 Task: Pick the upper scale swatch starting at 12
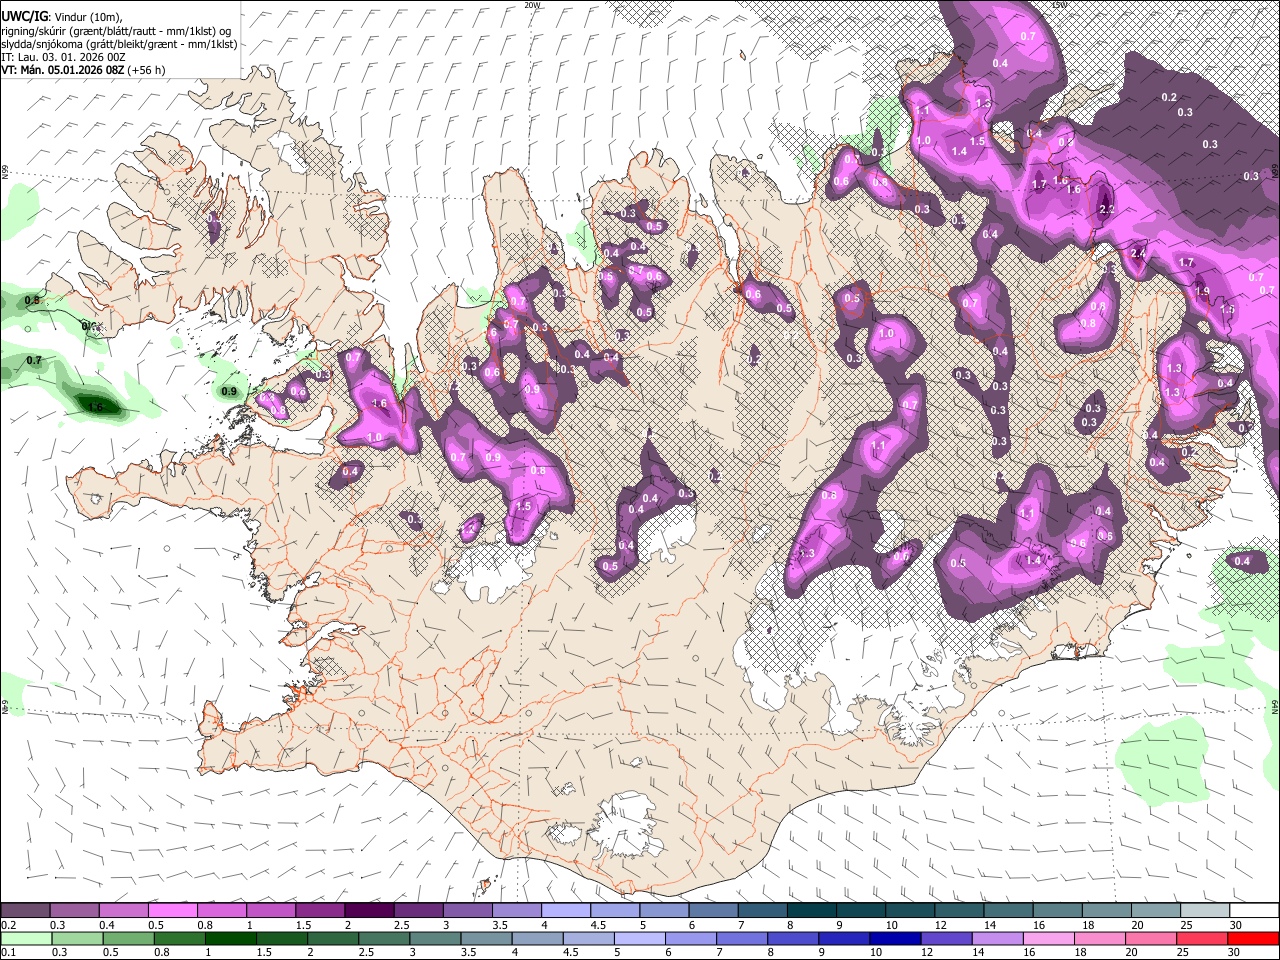pyautogui.click(x=960, y=911)
